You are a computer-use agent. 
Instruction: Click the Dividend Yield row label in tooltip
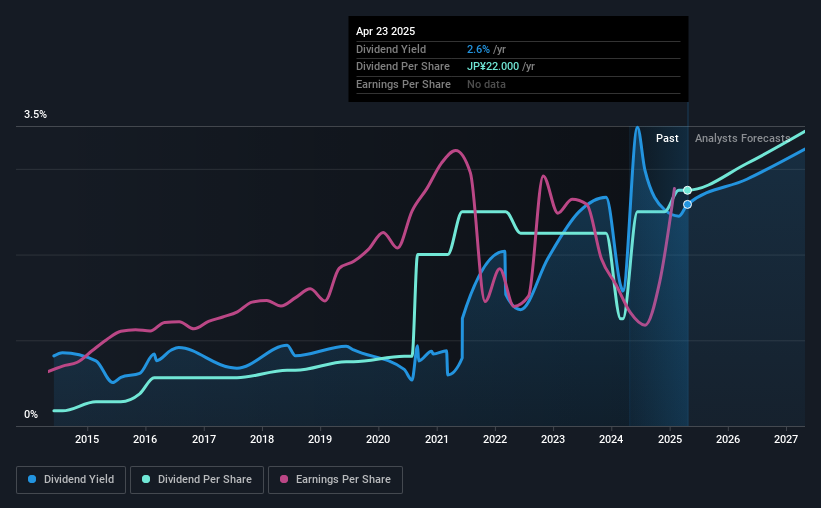(x=391, y=49)
